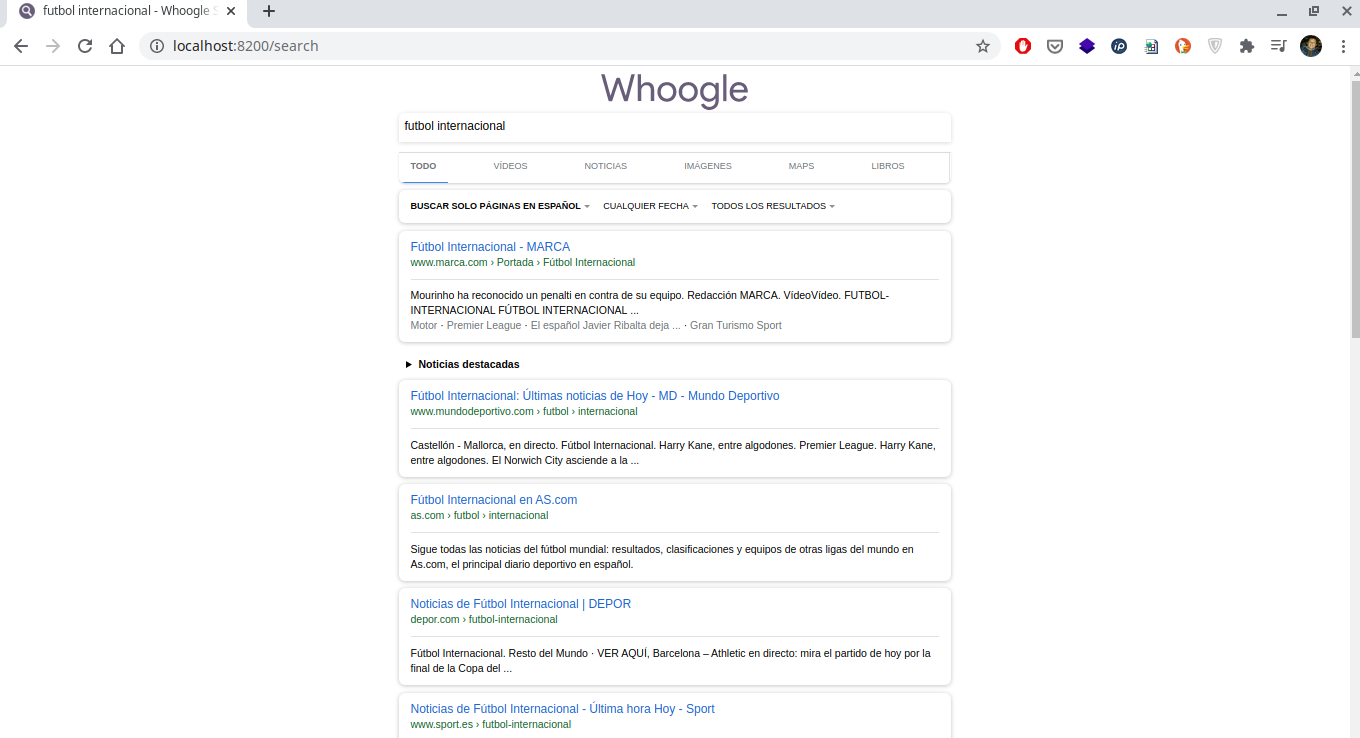Go to browser home page
The image size is (1360, 738).
coord(117,46)
